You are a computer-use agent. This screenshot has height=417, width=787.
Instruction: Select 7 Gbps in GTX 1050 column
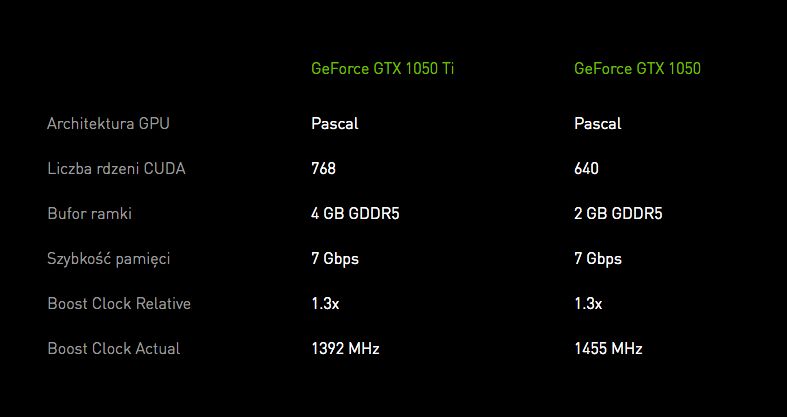pyautogui.click(x=597, y=259)
